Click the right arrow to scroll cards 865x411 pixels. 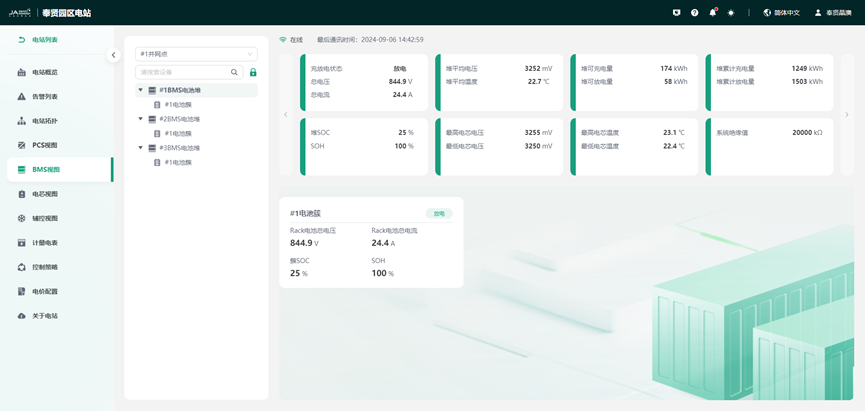[x=847, y=115]
